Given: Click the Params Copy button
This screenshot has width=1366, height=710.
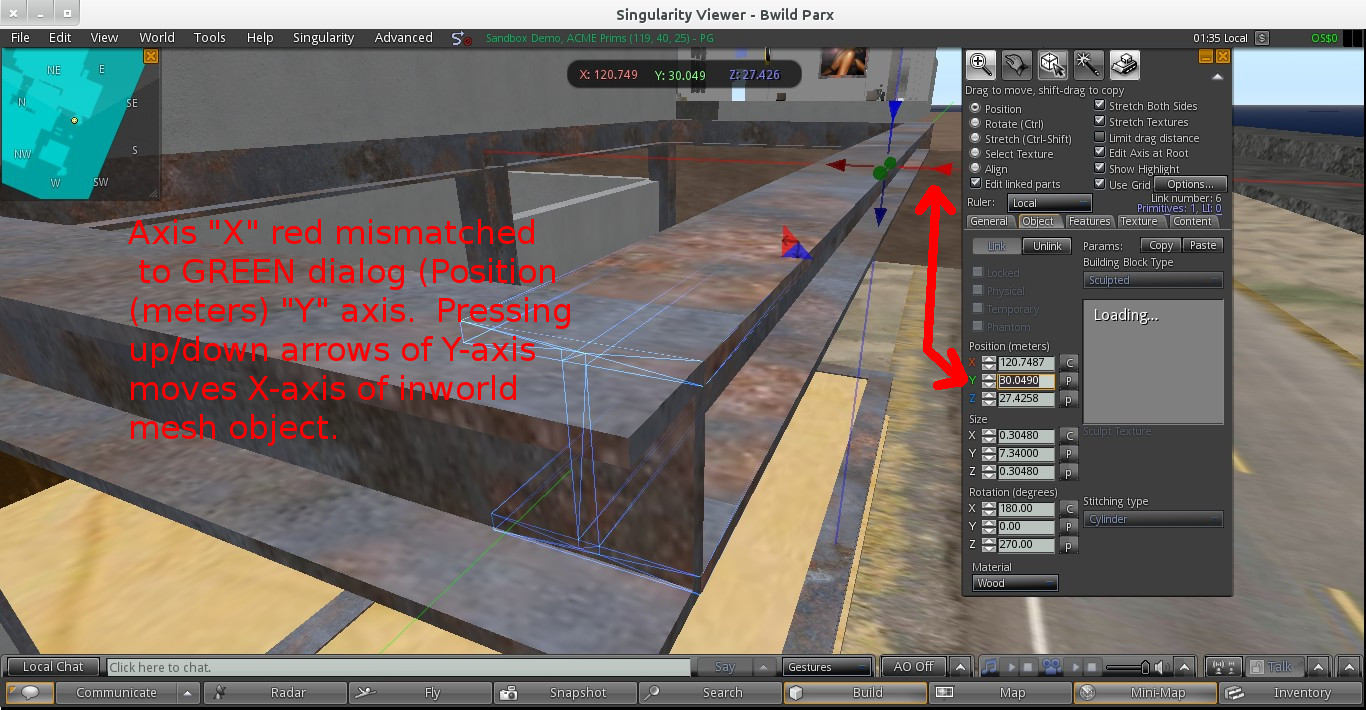Looking at the screenshot, I should [x=1161, y=245].
